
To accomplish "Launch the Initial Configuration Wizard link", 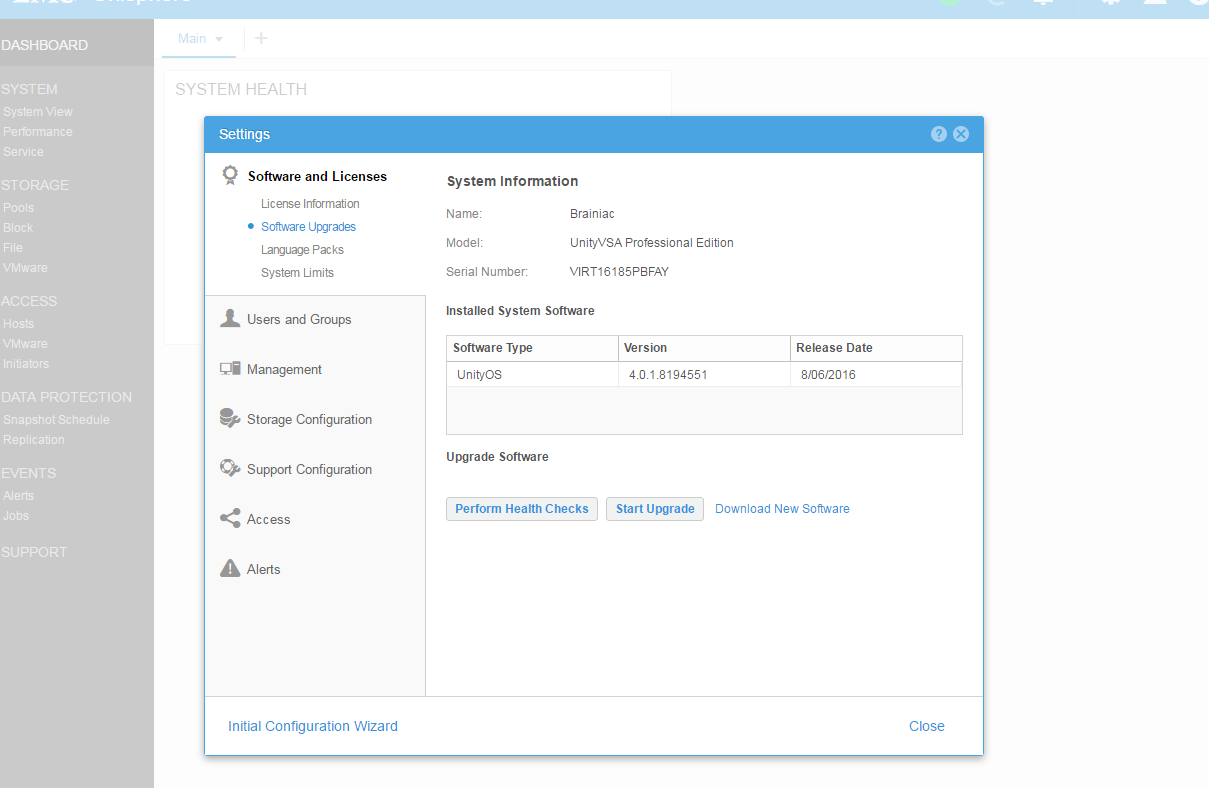I will (313, 726).
